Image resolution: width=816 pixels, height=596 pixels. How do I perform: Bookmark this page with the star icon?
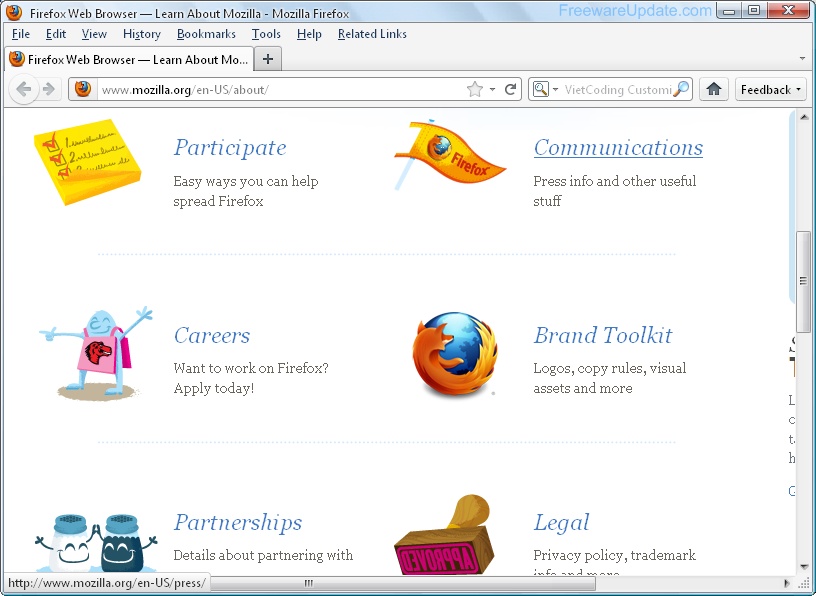tap(475, 90)
